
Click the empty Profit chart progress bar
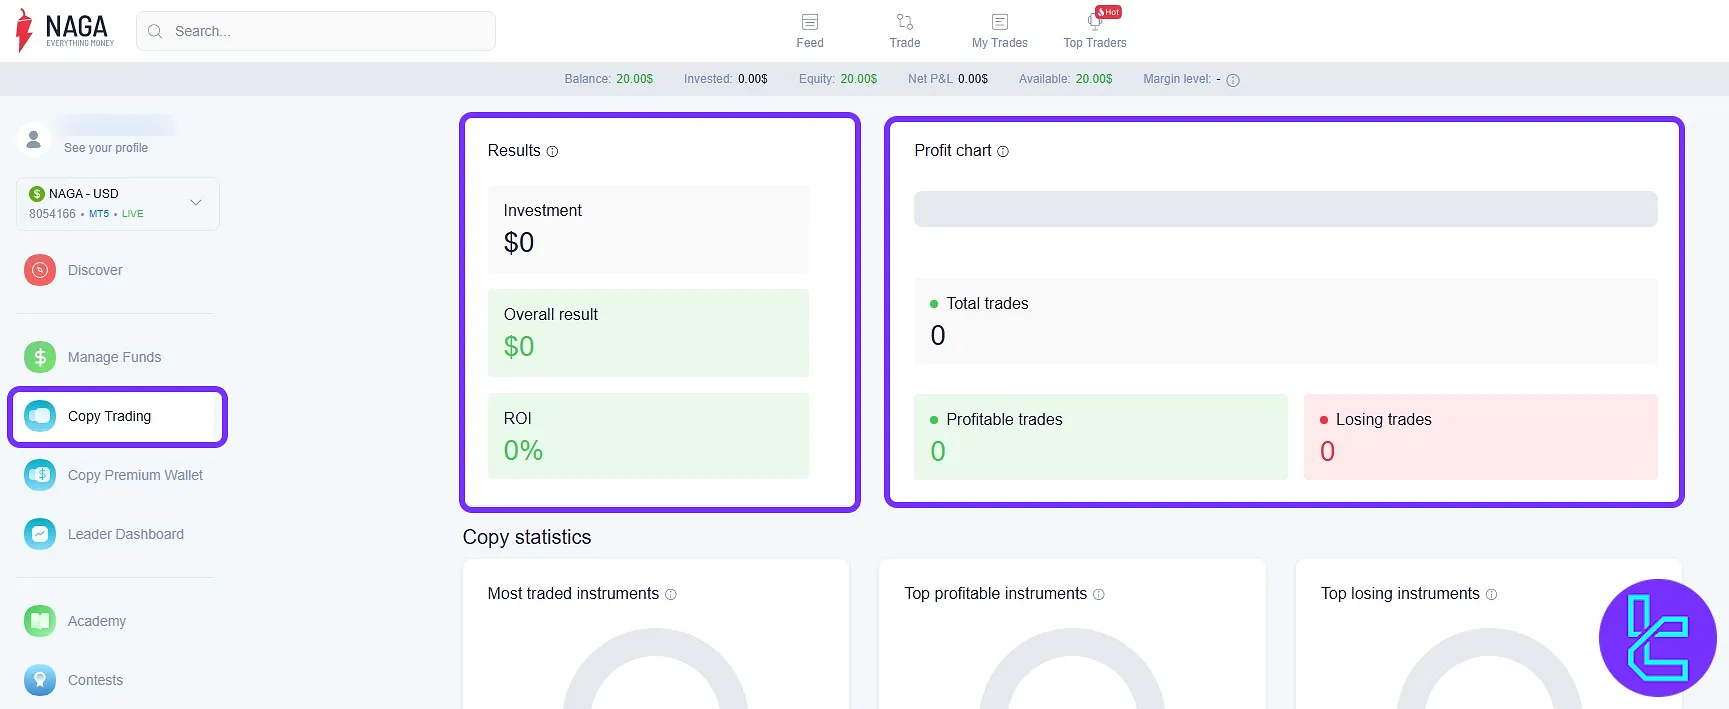[x=1285, y=209]
